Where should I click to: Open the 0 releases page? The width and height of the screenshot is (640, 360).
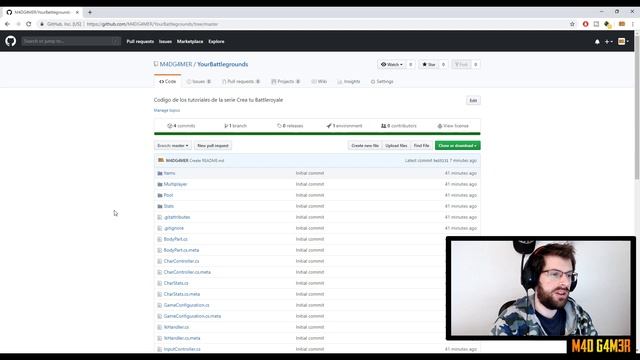(290, 126)
